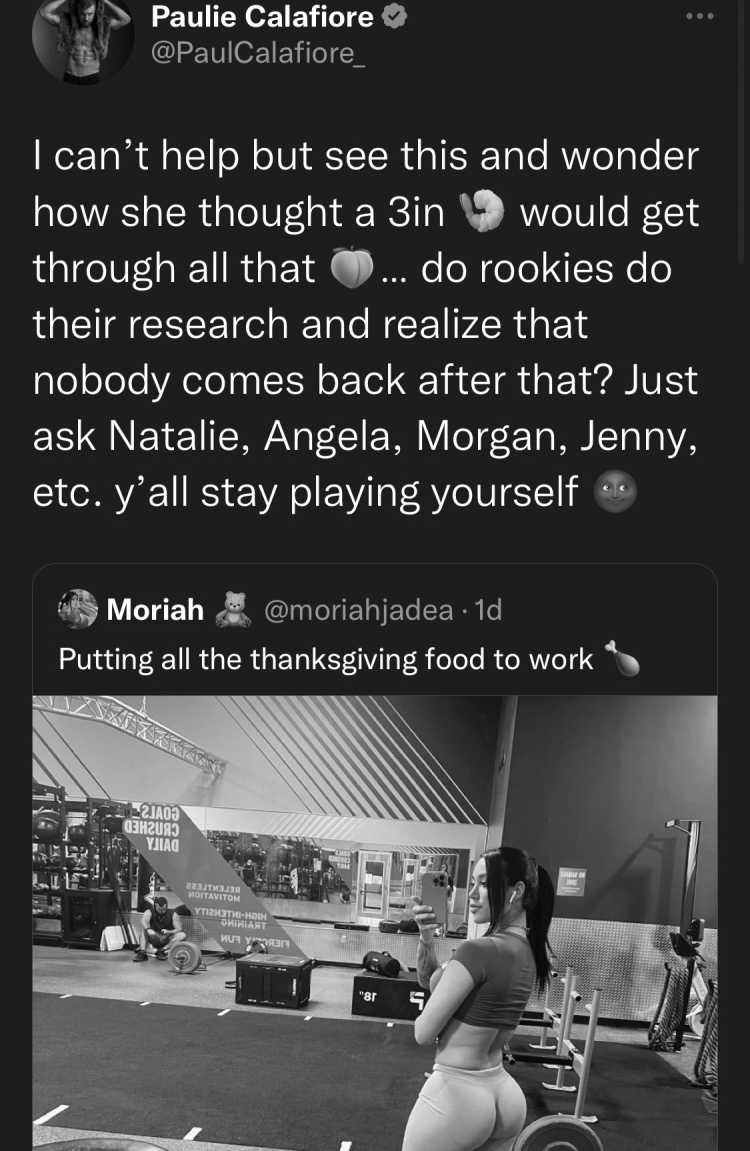
Task: Click the names Natalie, Angela, Morgan, Jenny line
Action: [365, 436]
